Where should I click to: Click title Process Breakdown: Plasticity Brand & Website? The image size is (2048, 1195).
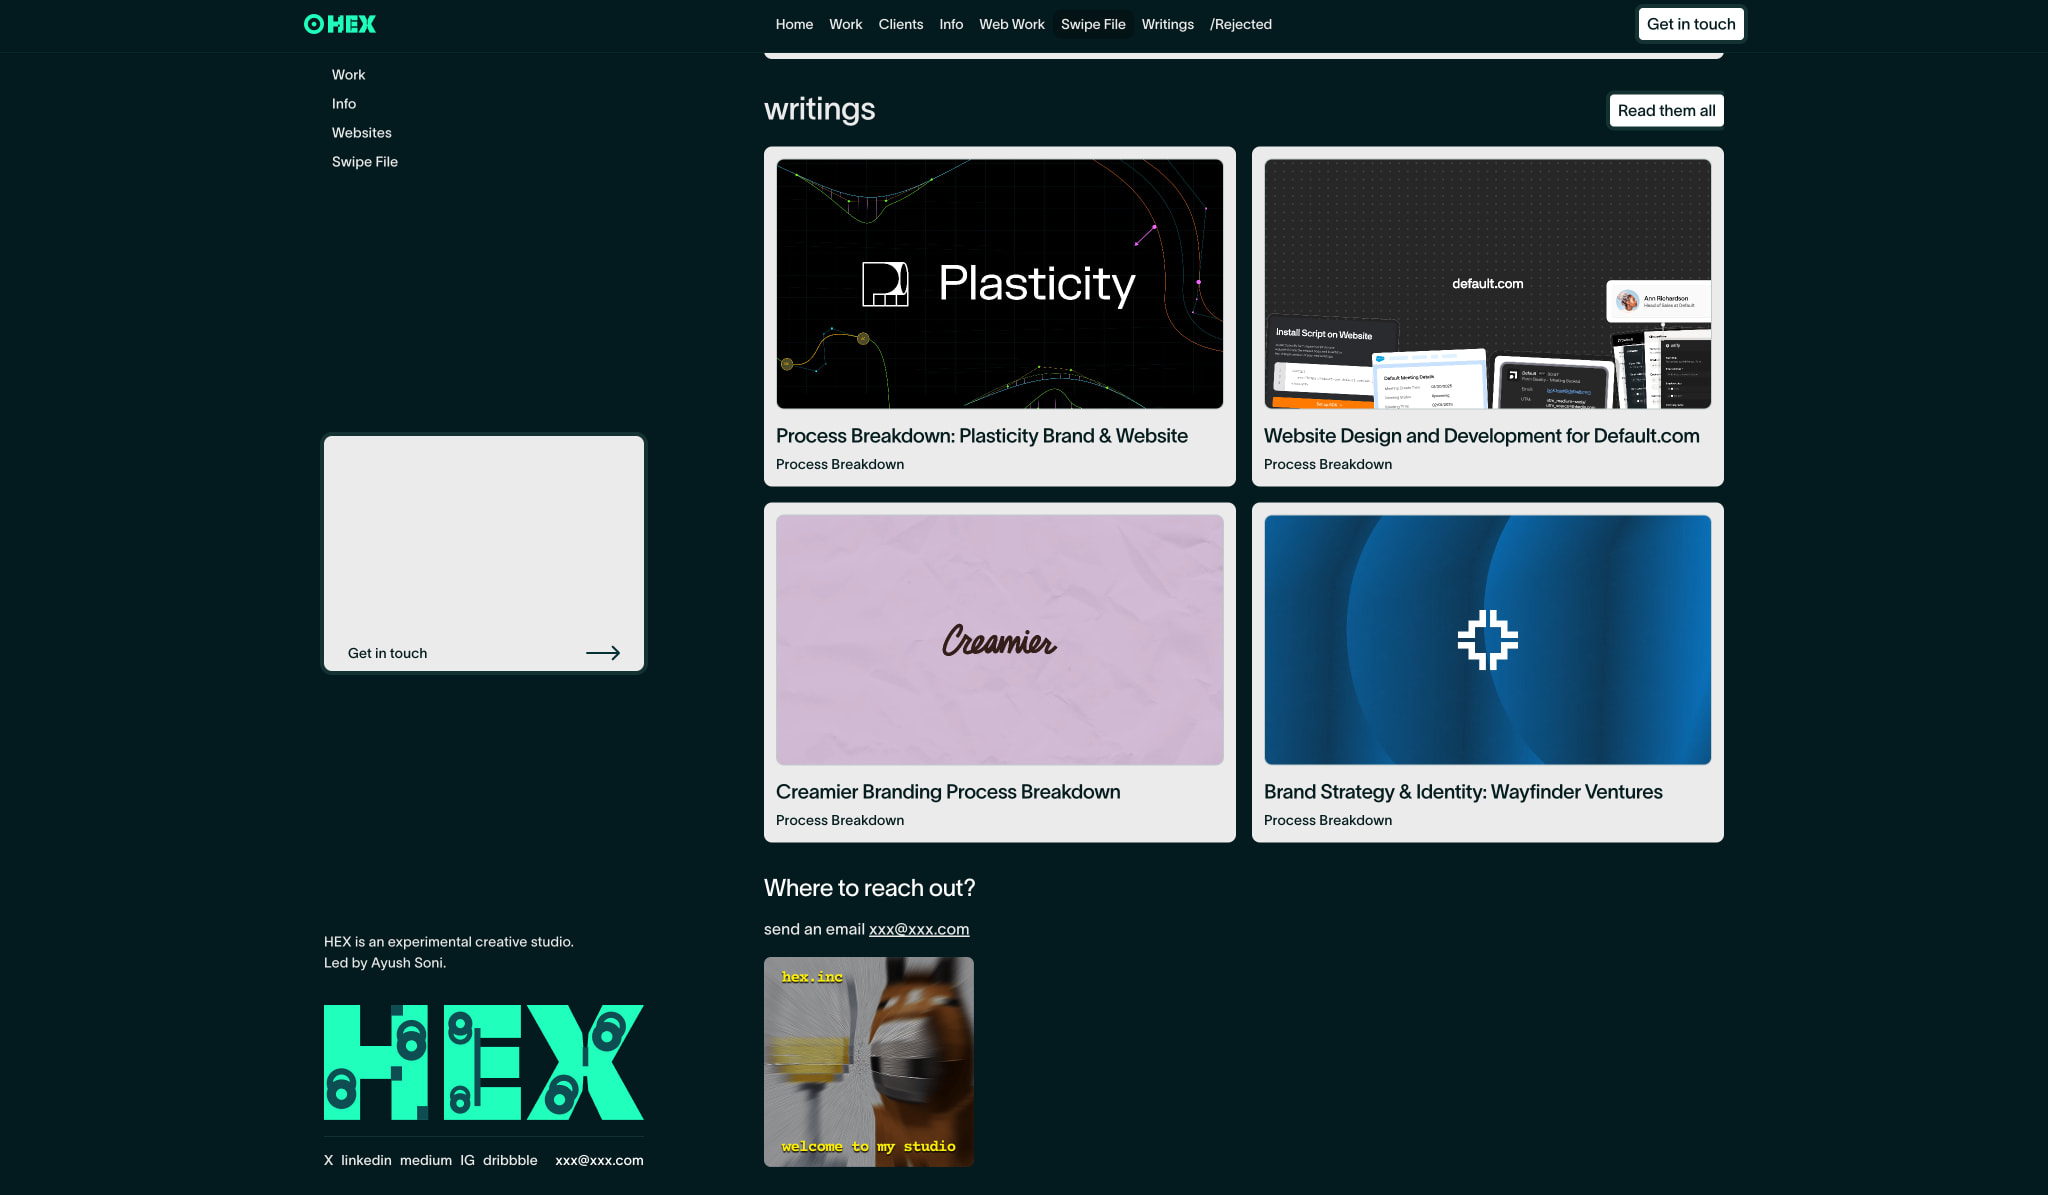pos(982,436)
